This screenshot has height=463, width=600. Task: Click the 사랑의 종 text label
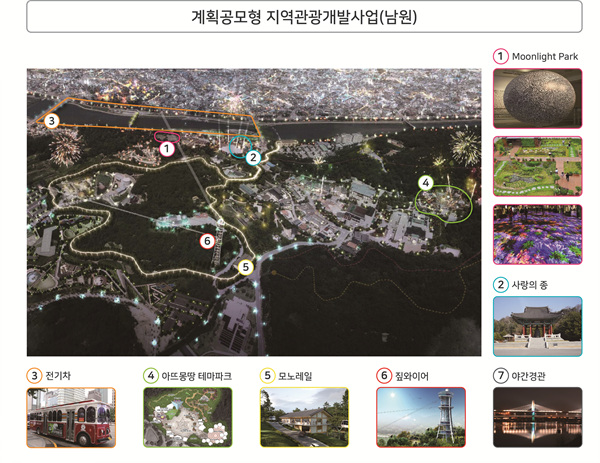(x=539, y=284)
